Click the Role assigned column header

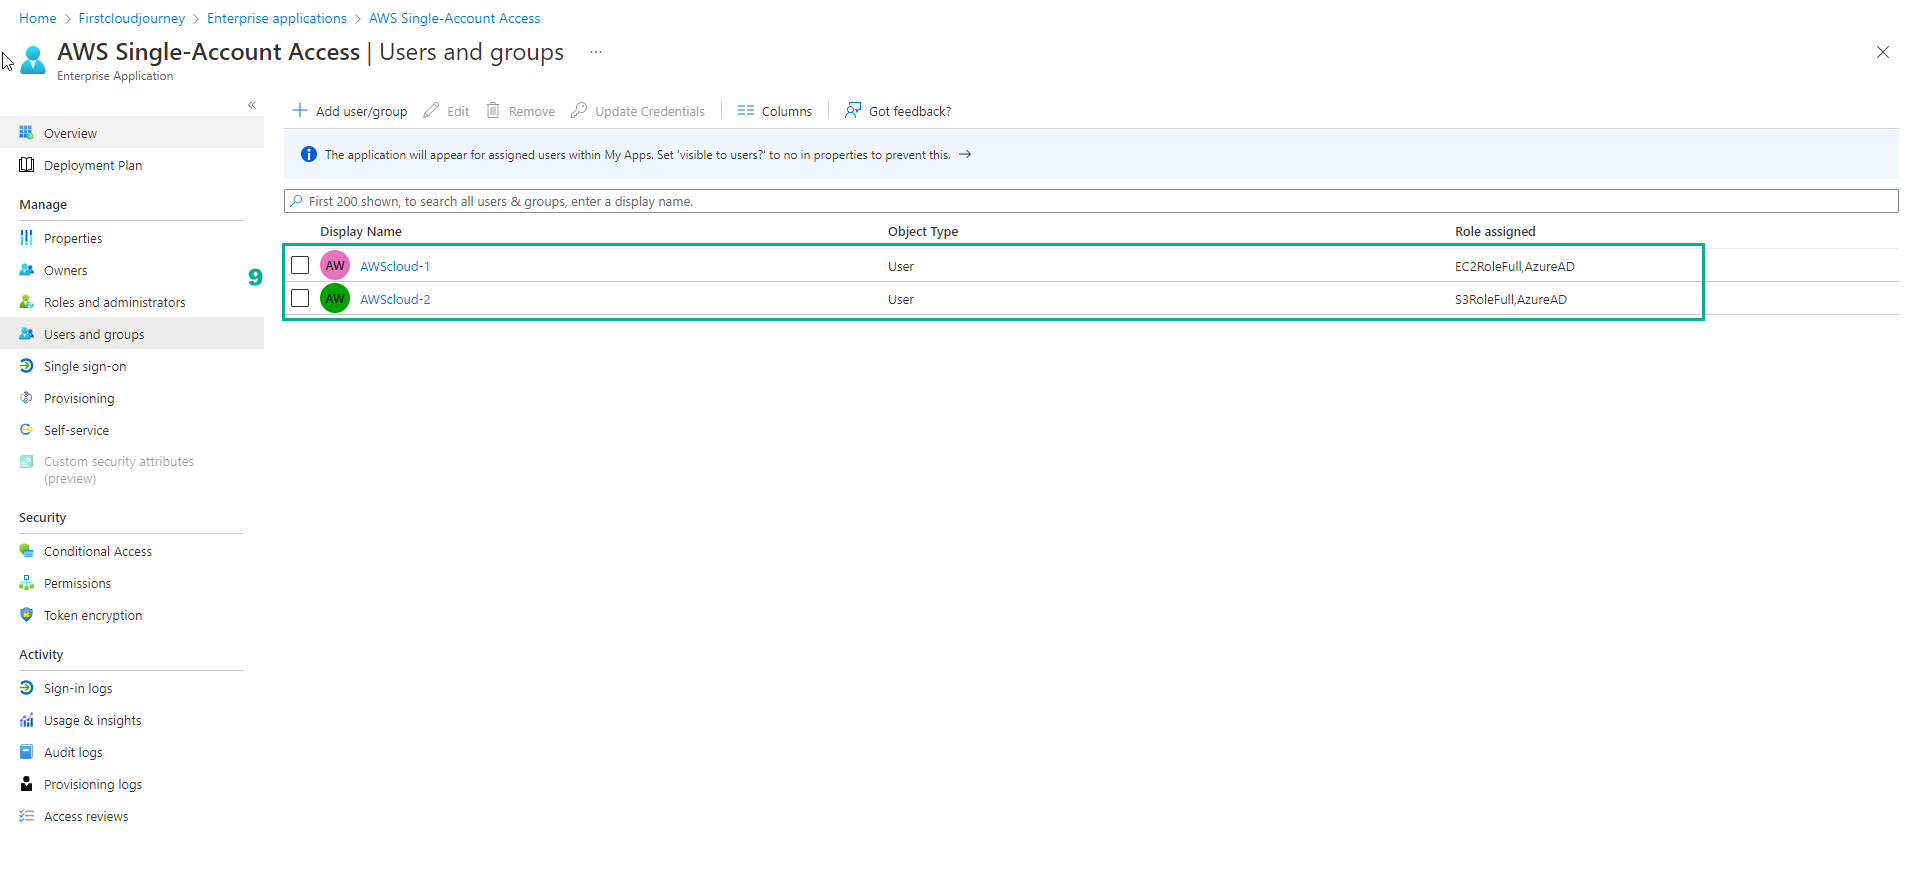point(1495,231)
